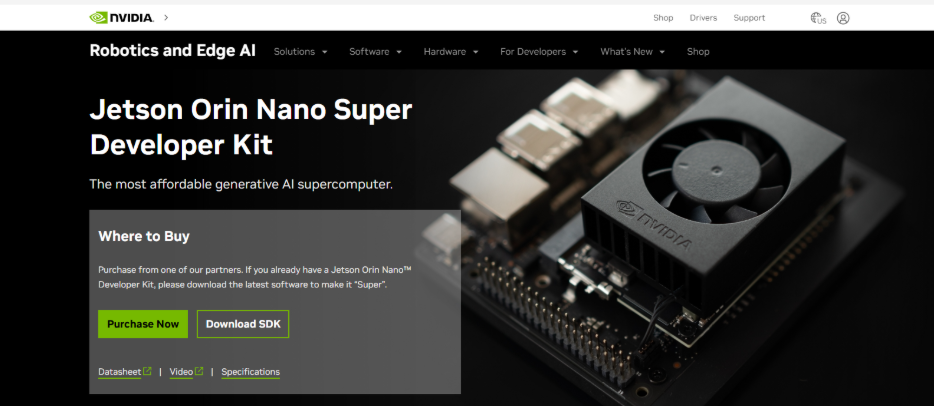Open the region selector globe icon
The width and height of the screenshot is (934, 406).
[818, 18]
